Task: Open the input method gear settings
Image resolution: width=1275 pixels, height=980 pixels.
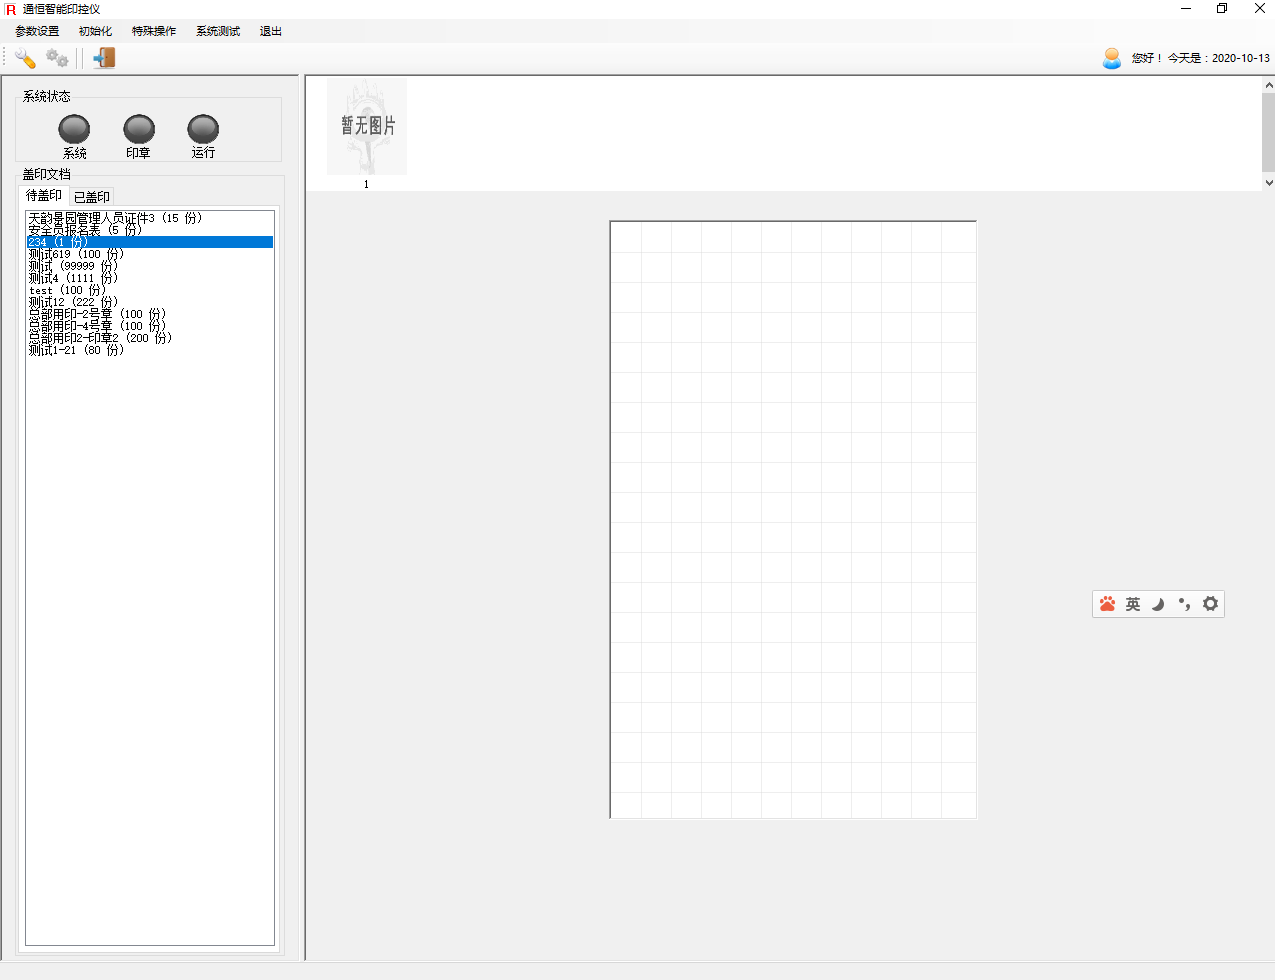Action: (x=1211, y=604)
